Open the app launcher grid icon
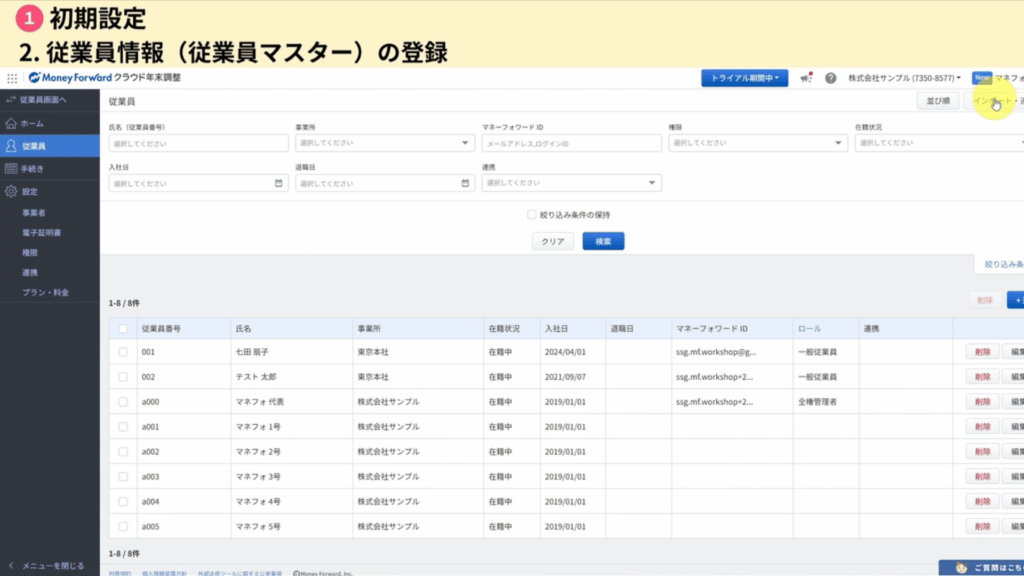 point(12,78)
